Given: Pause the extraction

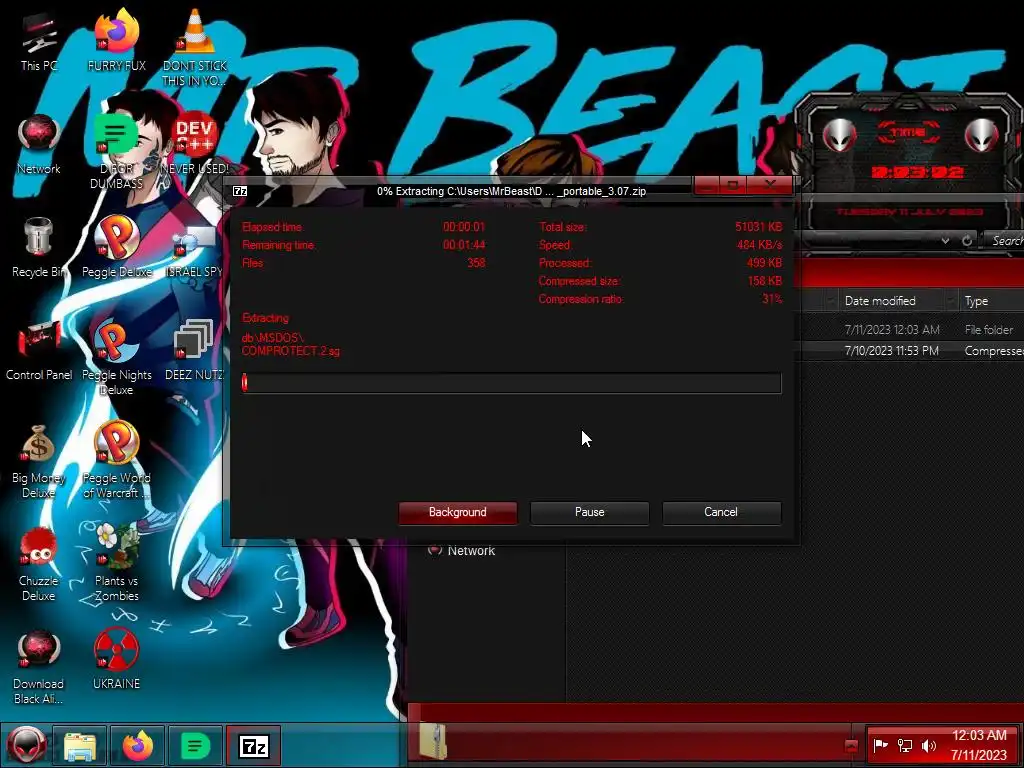Looking at the screenshot, I should pos(590,513).
